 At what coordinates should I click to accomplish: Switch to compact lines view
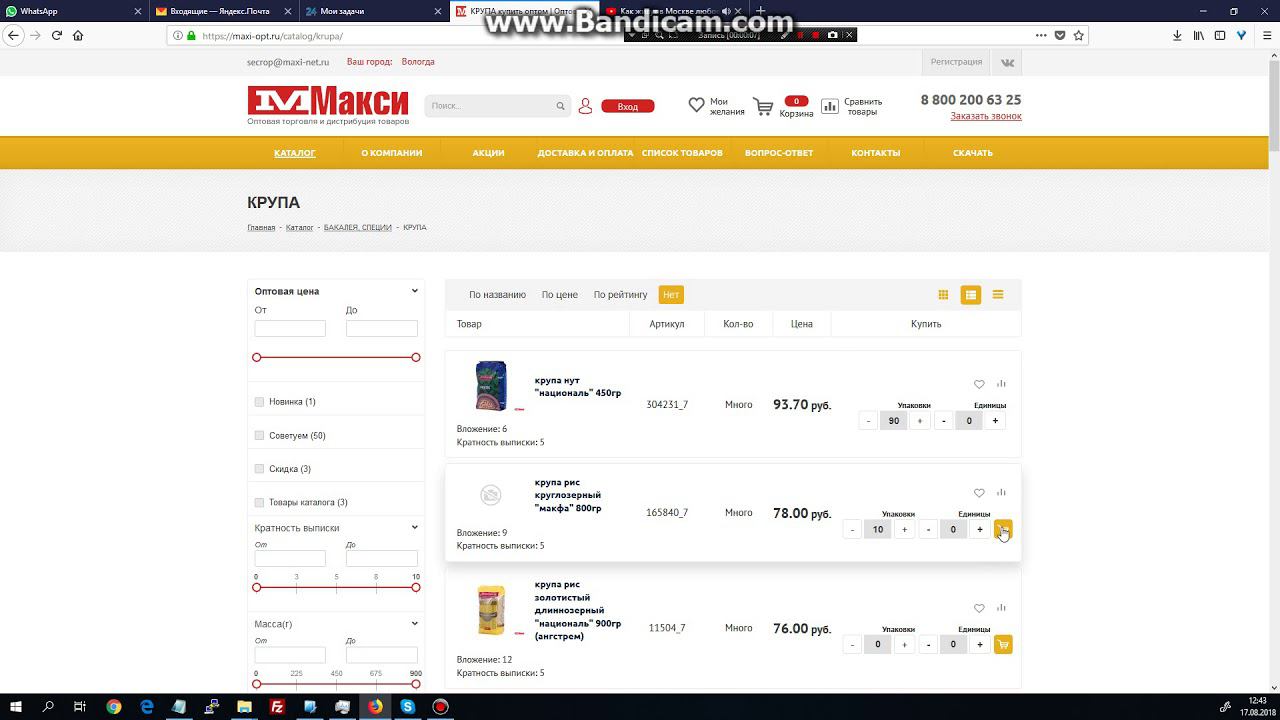pos(998,295)
